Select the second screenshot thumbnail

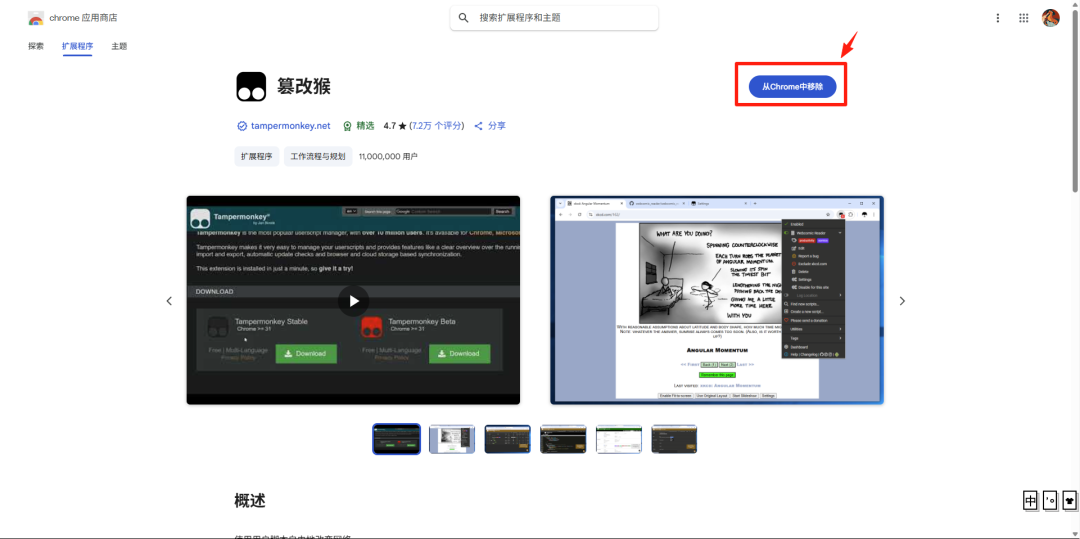pos(453,439)
